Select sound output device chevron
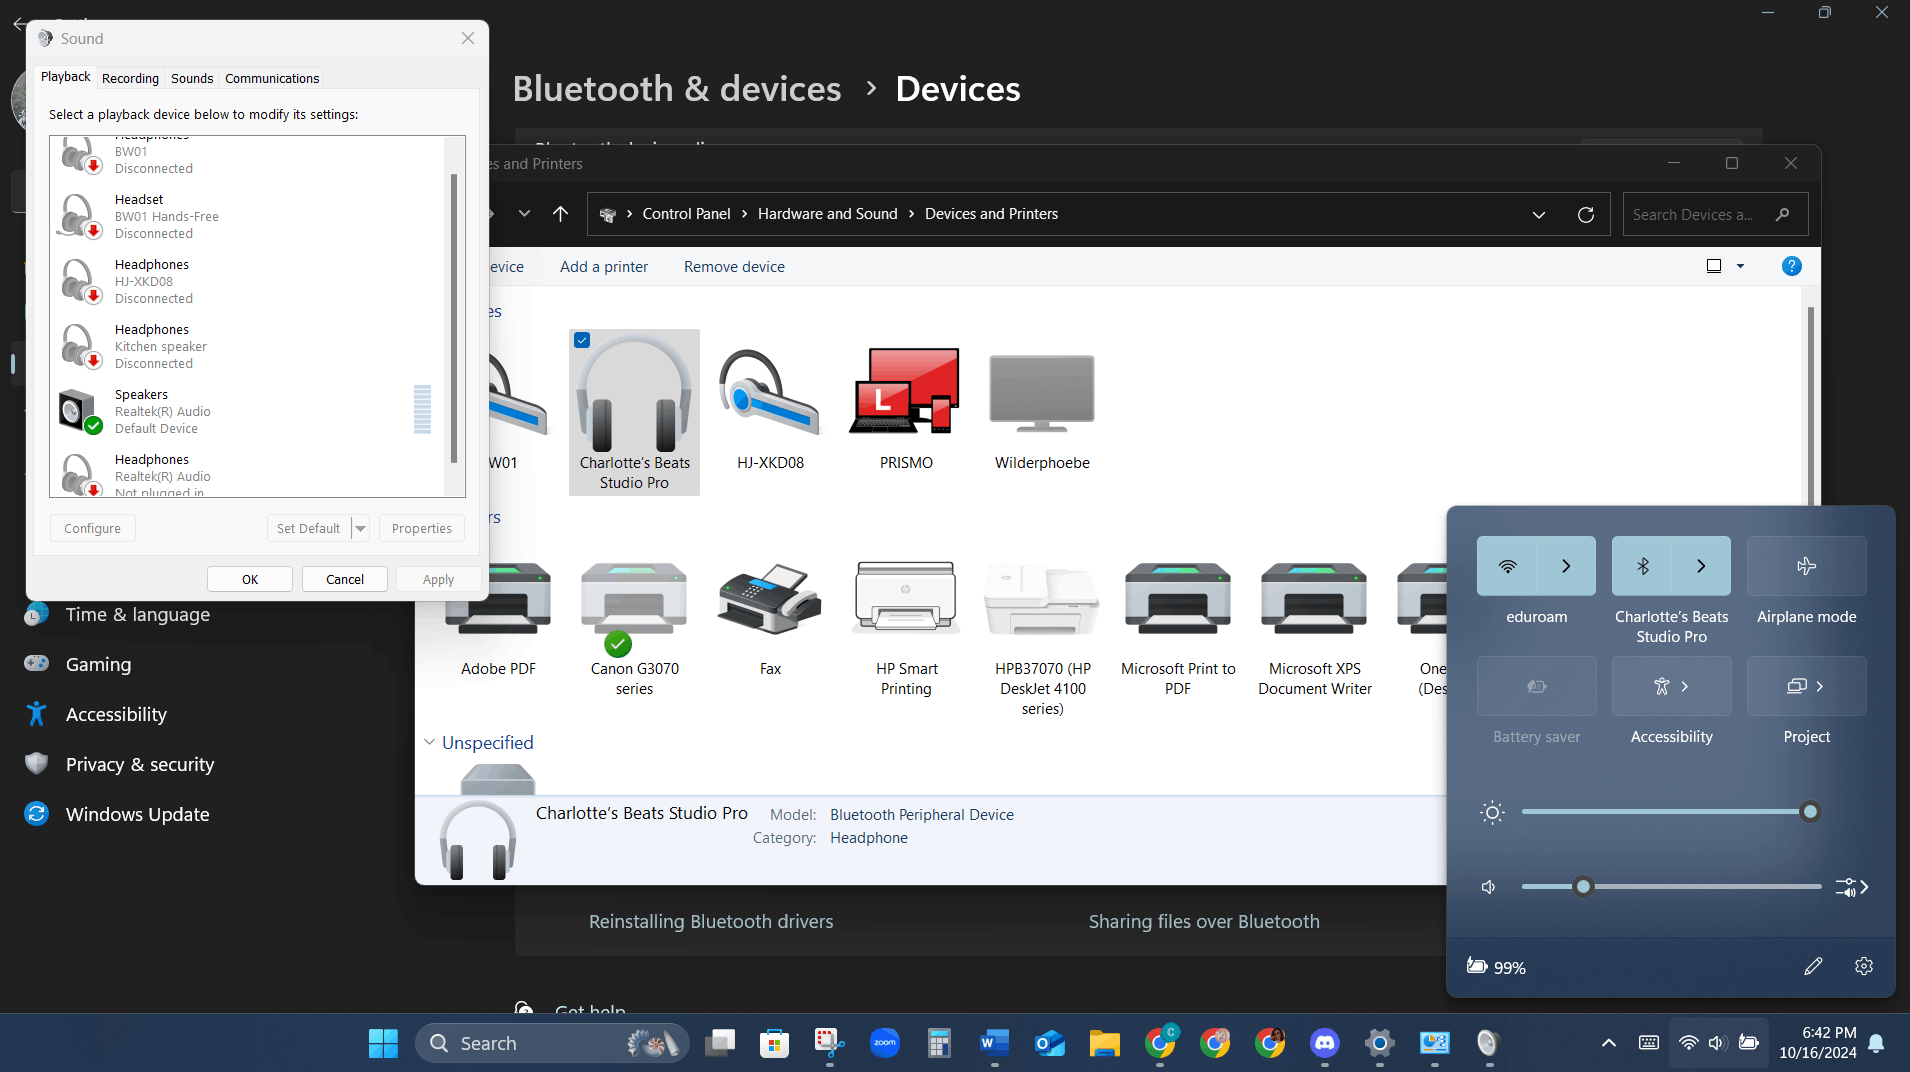 click(x=1852, y=887)
